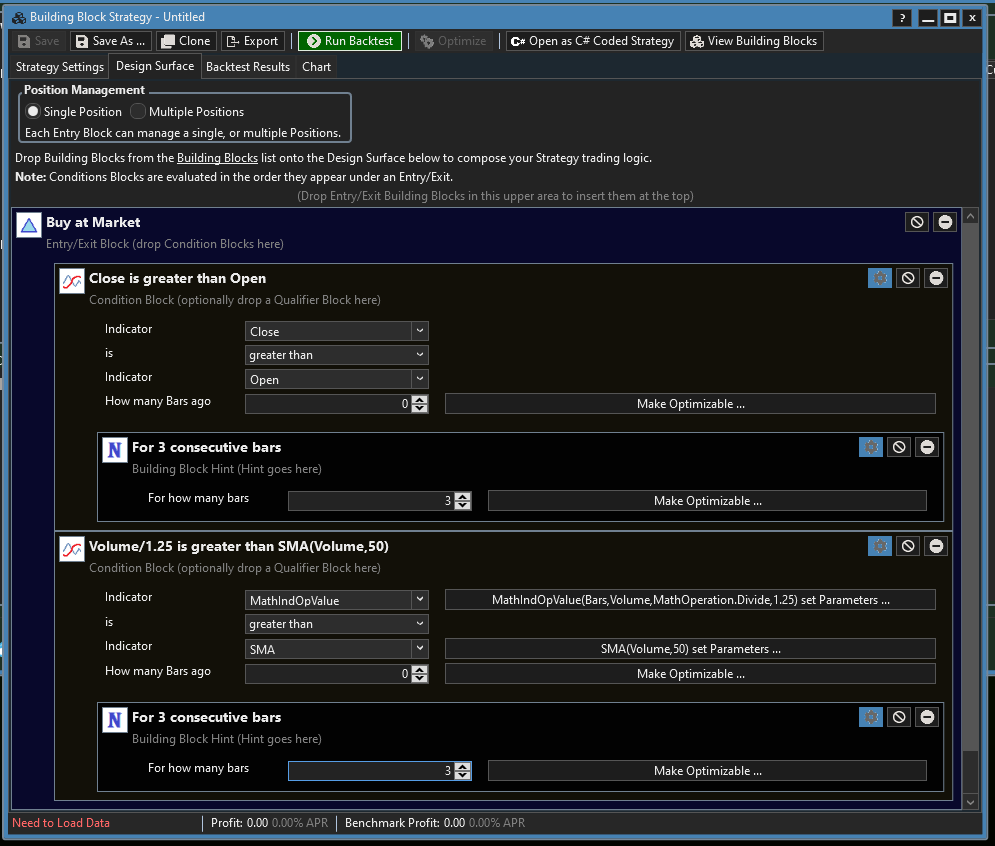The image size is (995, 846).
Task: Remove the Volume/1.25 condition block
Action: coord(936,546)
